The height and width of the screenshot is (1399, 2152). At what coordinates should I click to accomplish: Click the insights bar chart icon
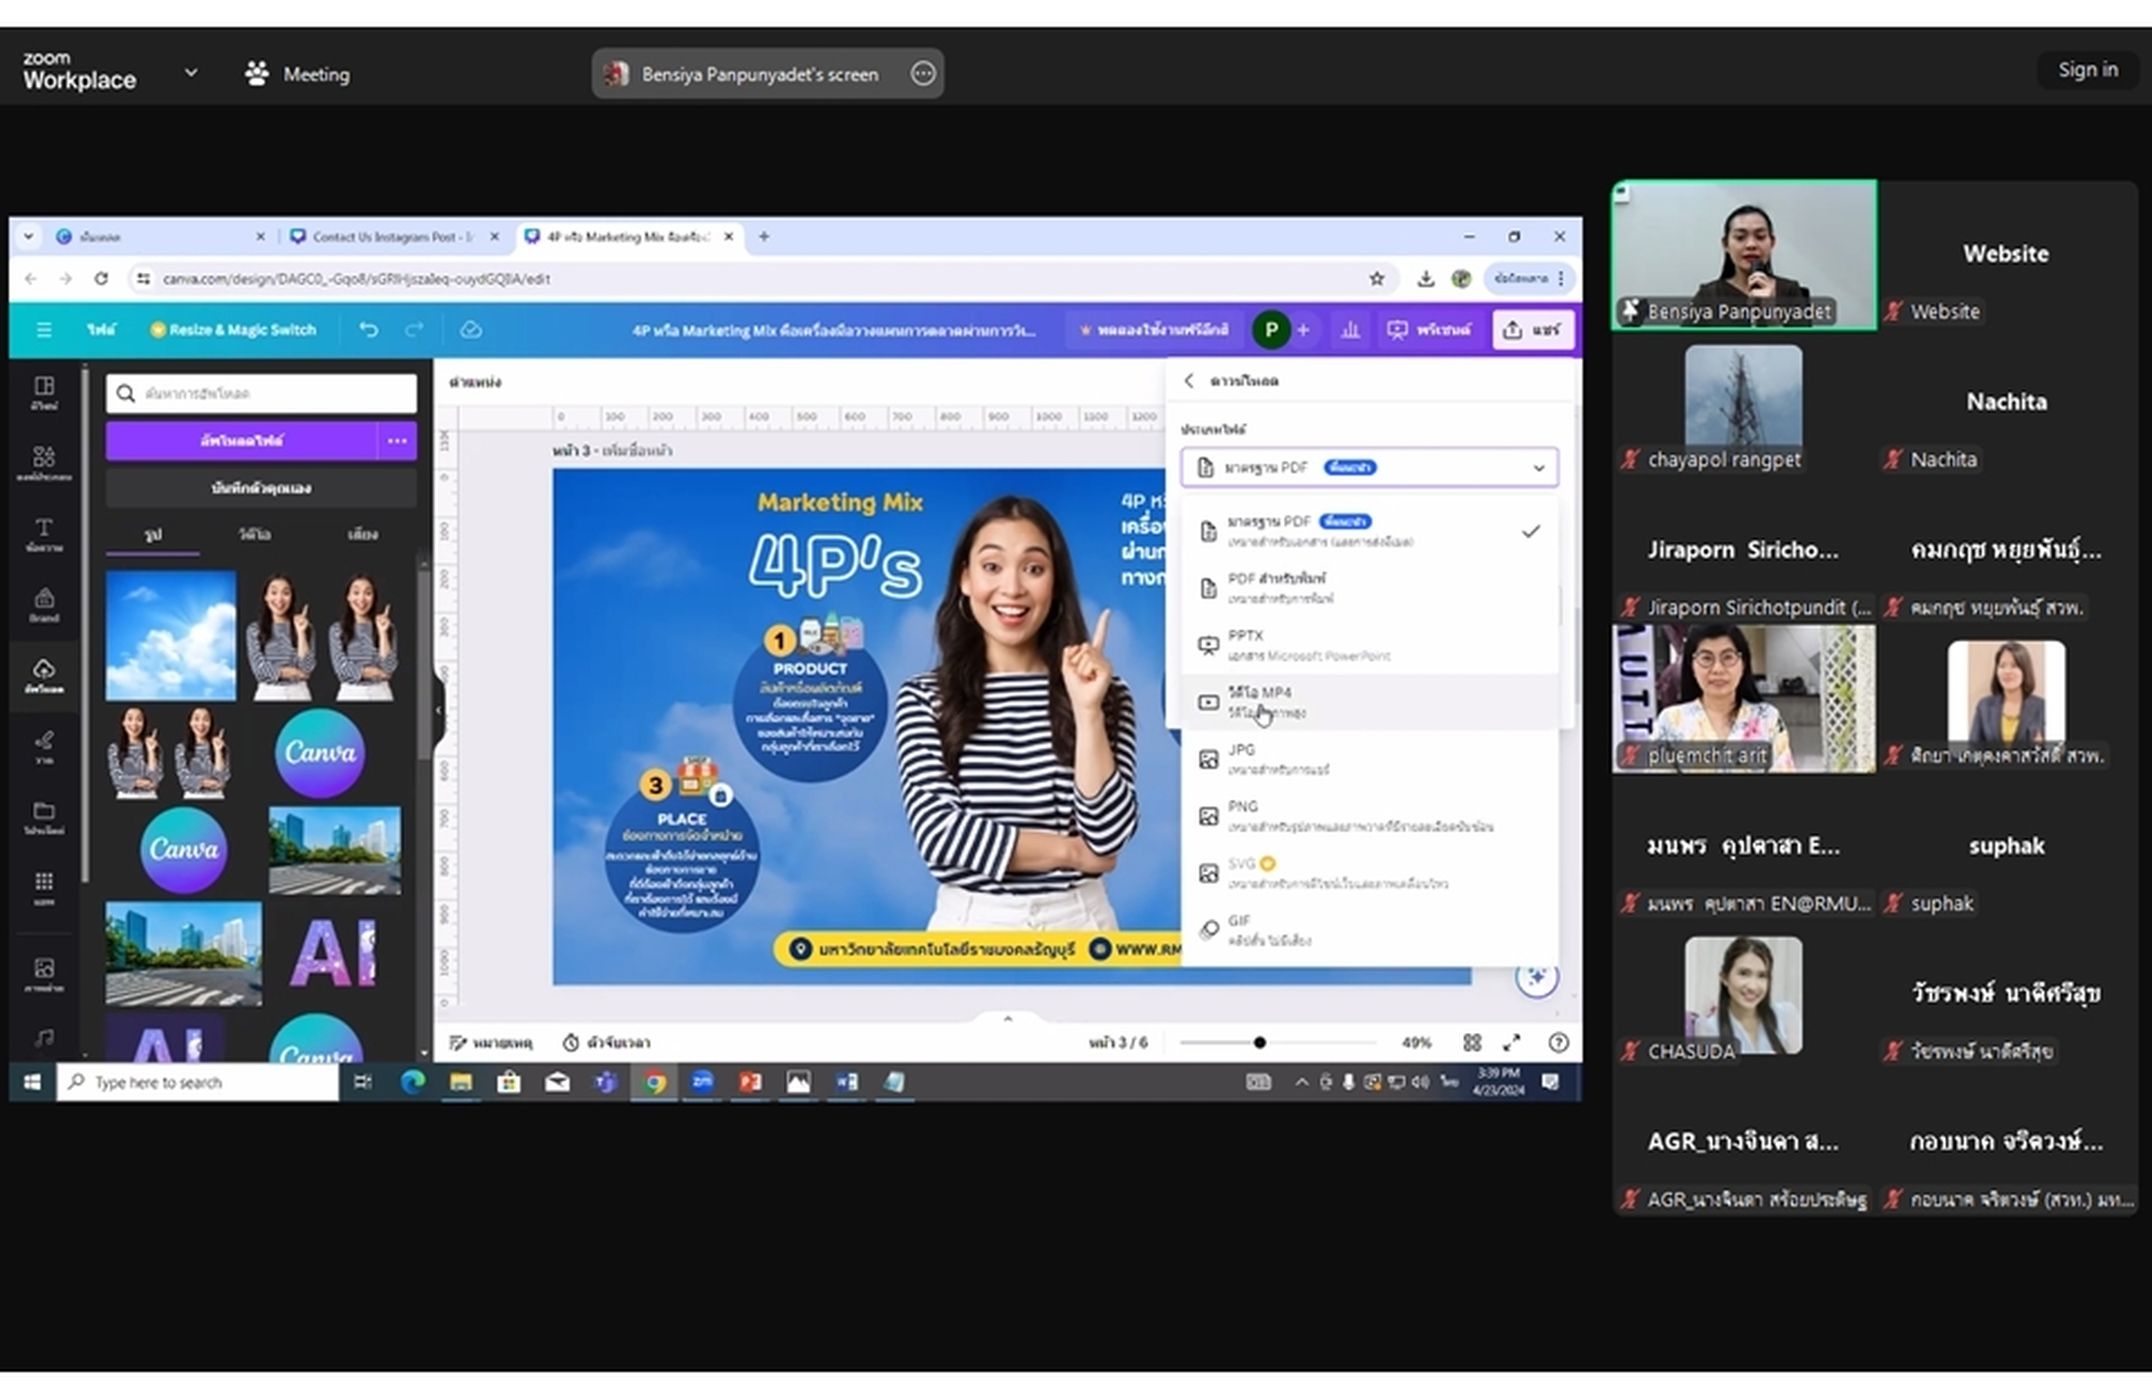[x=1350, y=329]
